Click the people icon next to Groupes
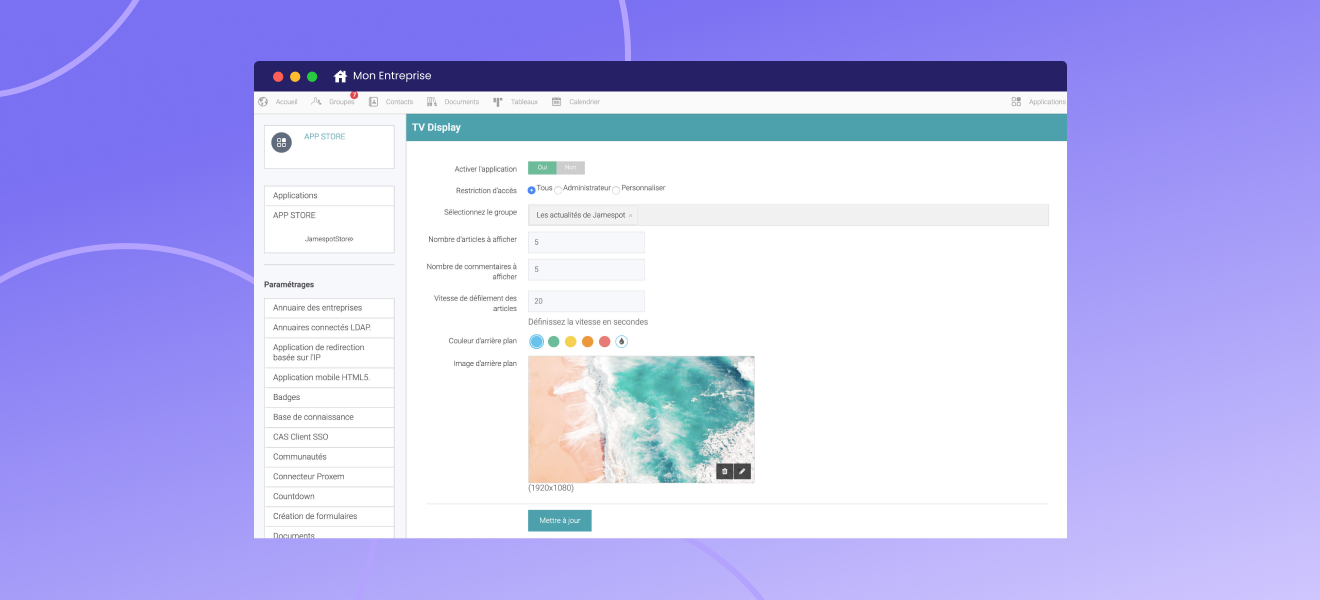 pyautogui.click(x=316, y=102)
